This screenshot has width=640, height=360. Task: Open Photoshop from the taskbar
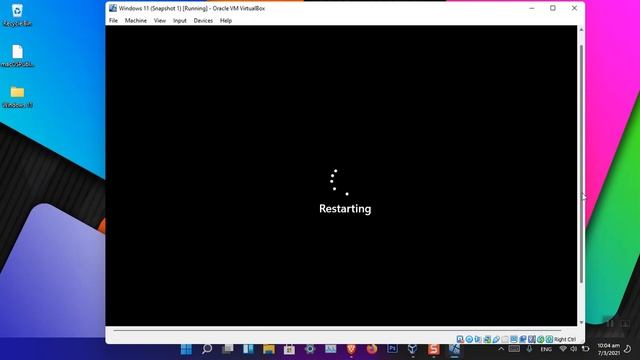tap(392, 349)
